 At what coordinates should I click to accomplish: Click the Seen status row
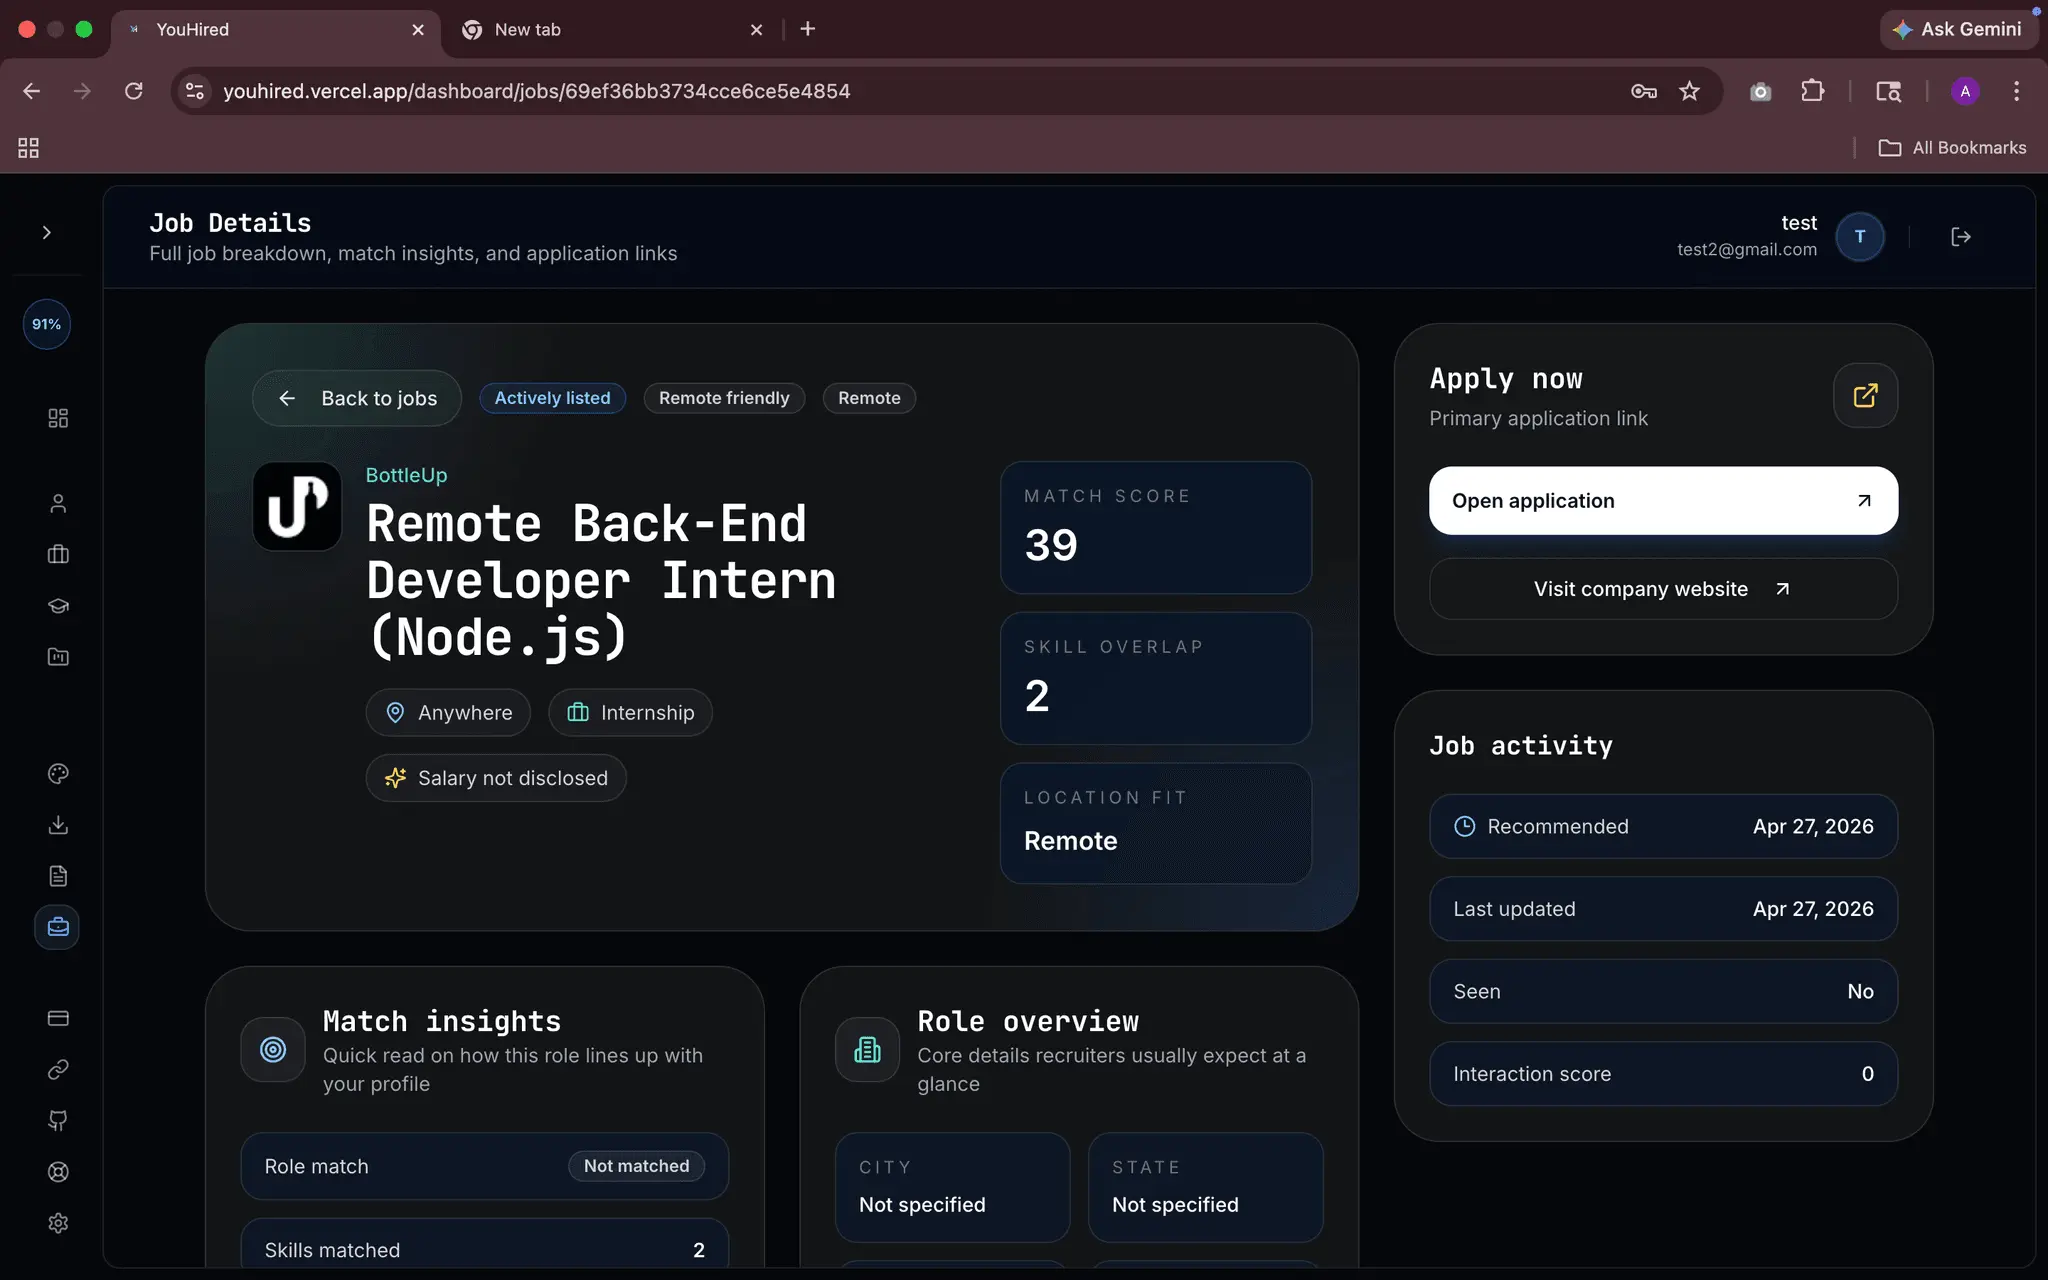pos(1663,991)
